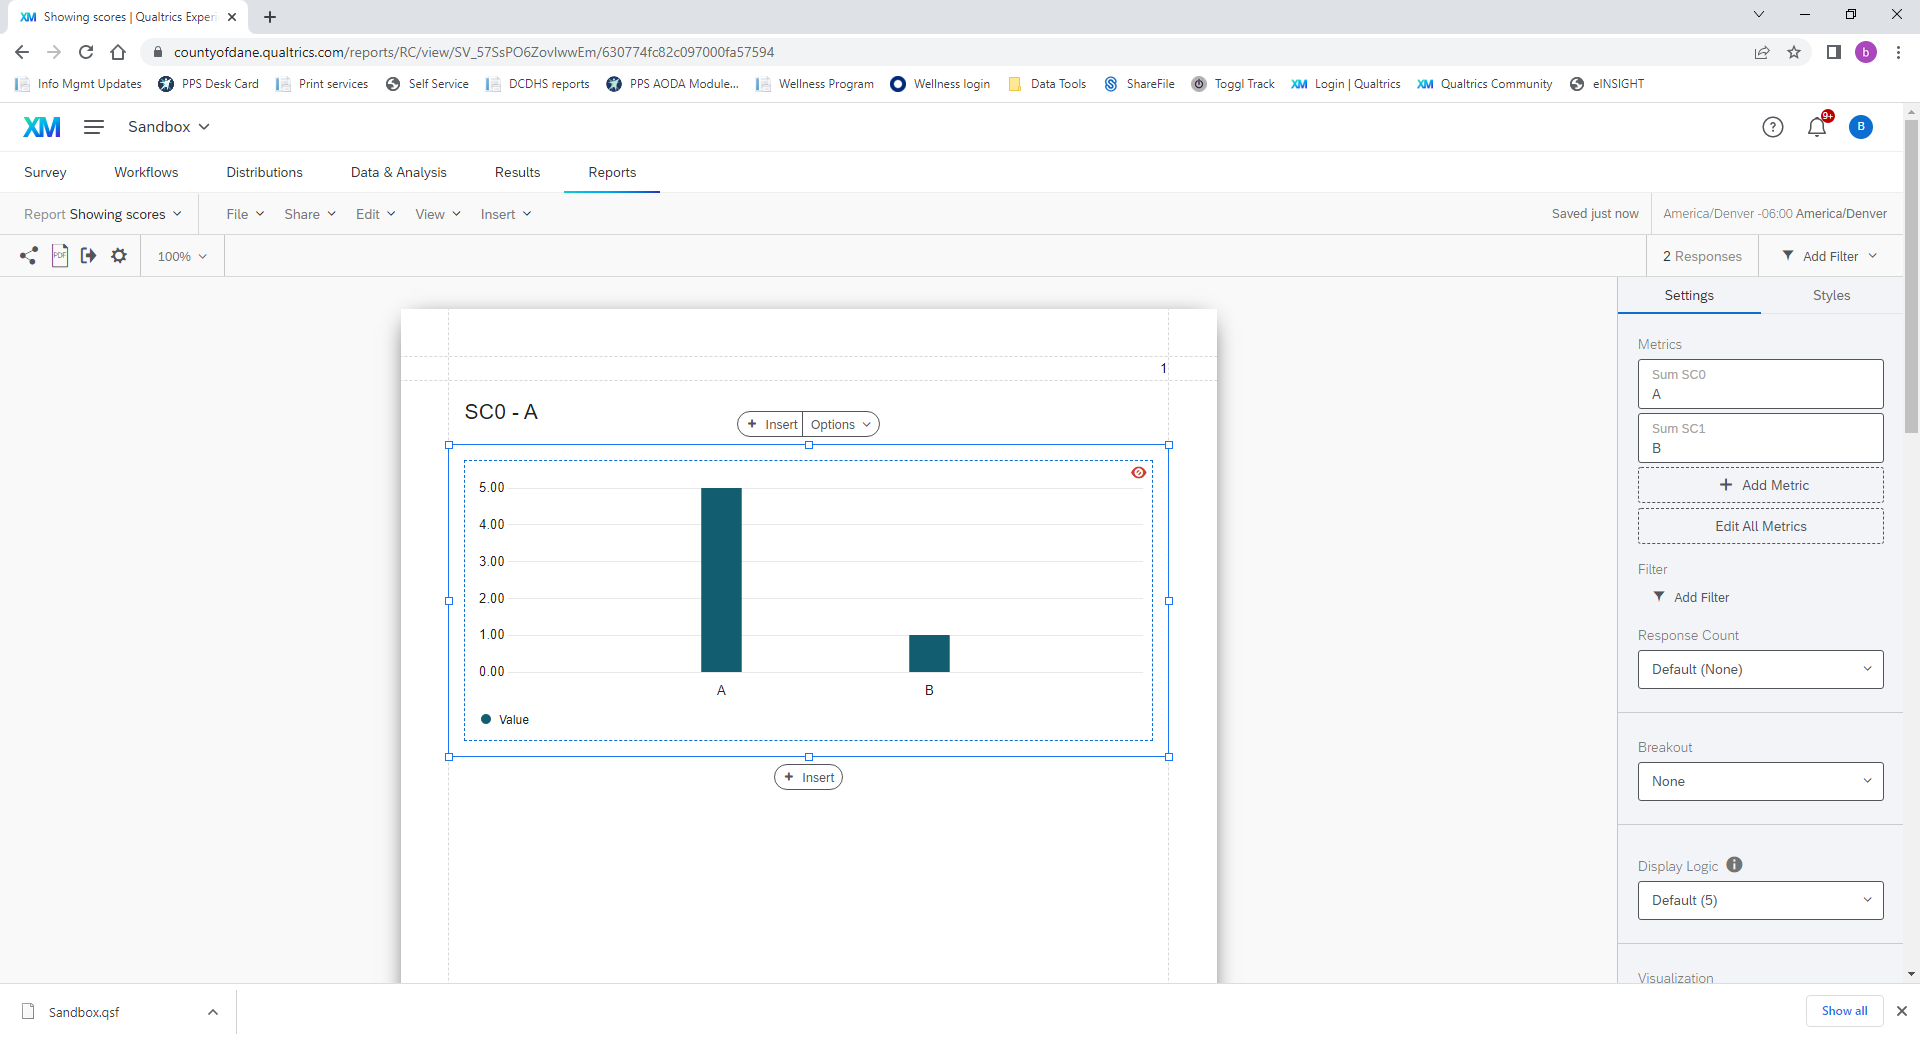This screenshot has width=1920, height=1040.
Task: Reload the page
Action: pos(86,52)
